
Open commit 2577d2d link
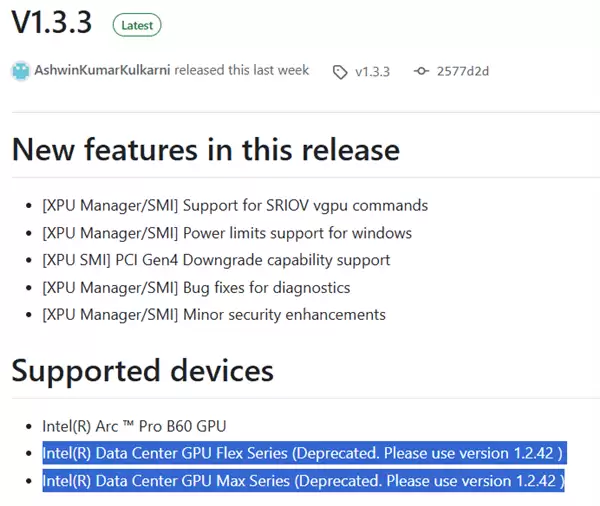click(x=465, y=72)
